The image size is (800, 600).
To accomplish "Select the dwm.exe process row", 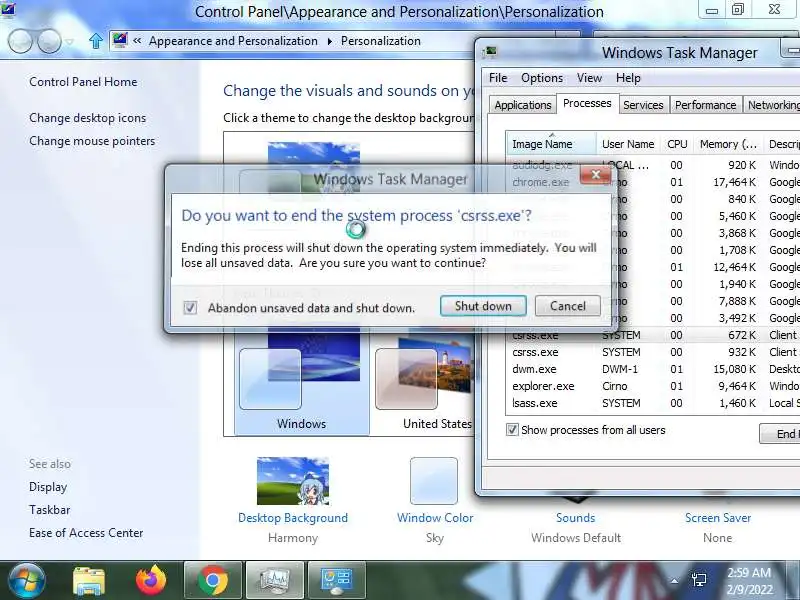I will [653, 369].
